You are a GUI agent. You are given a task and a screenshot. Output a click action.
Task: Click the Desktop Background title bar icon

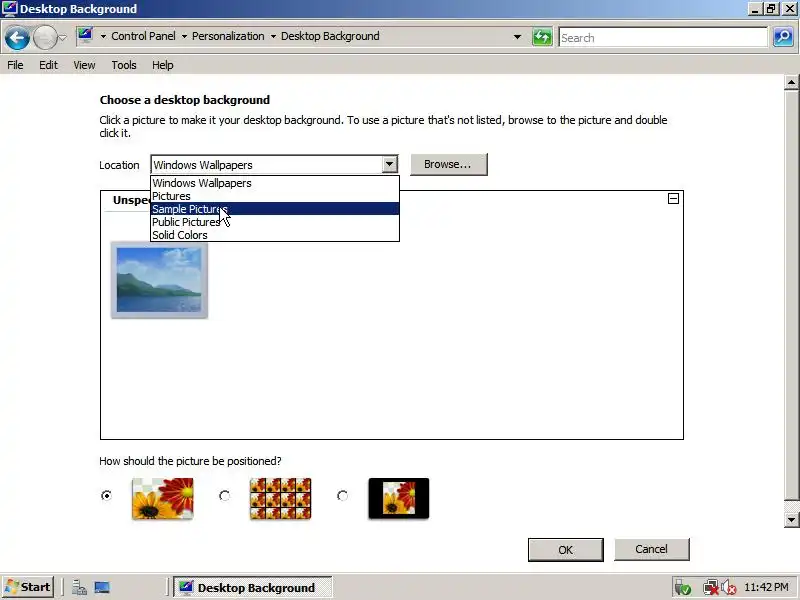9,9
